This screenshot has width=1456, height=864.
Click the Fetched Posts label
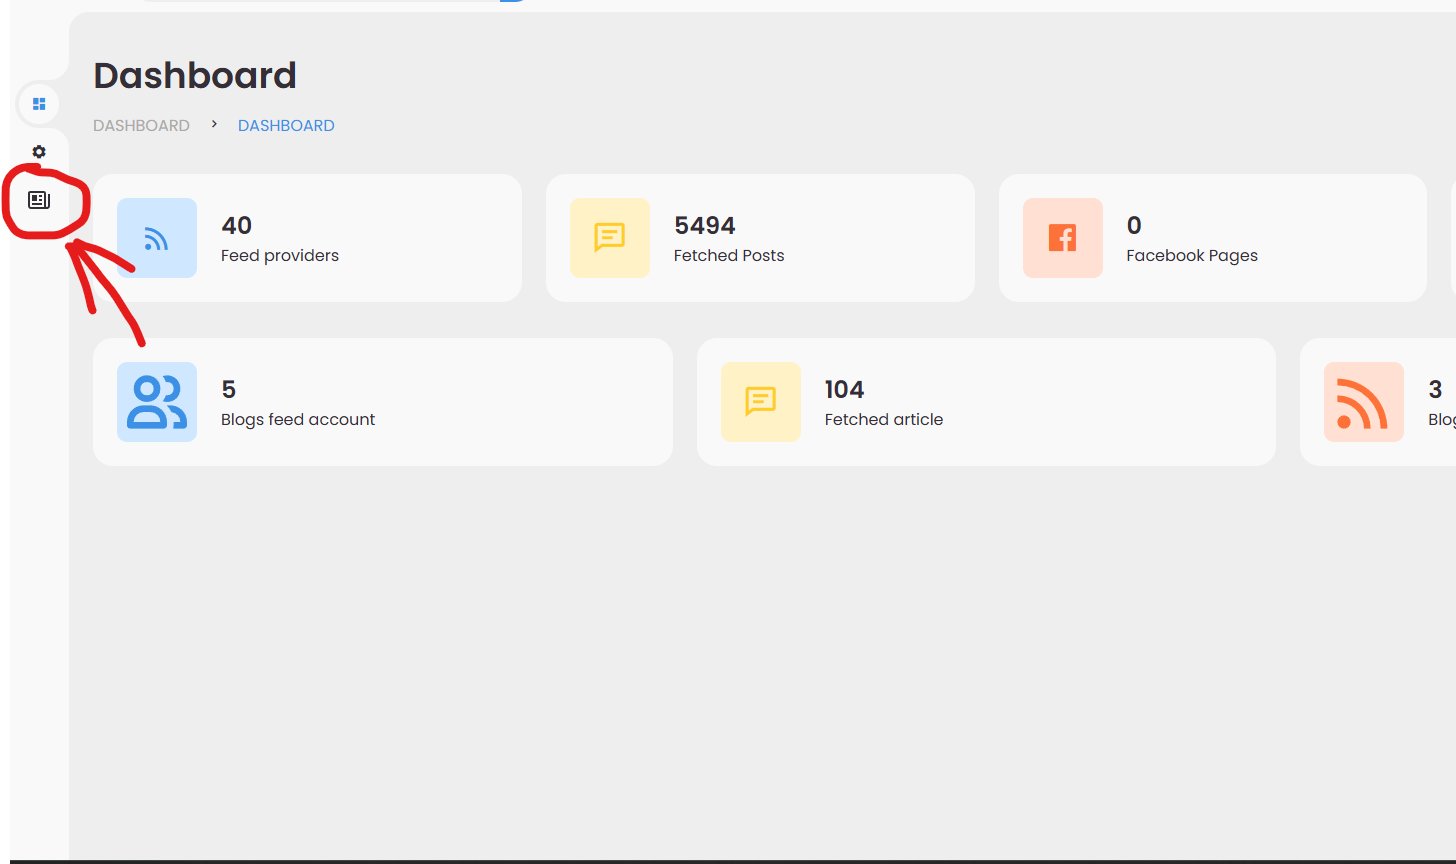tap(729, 256)
